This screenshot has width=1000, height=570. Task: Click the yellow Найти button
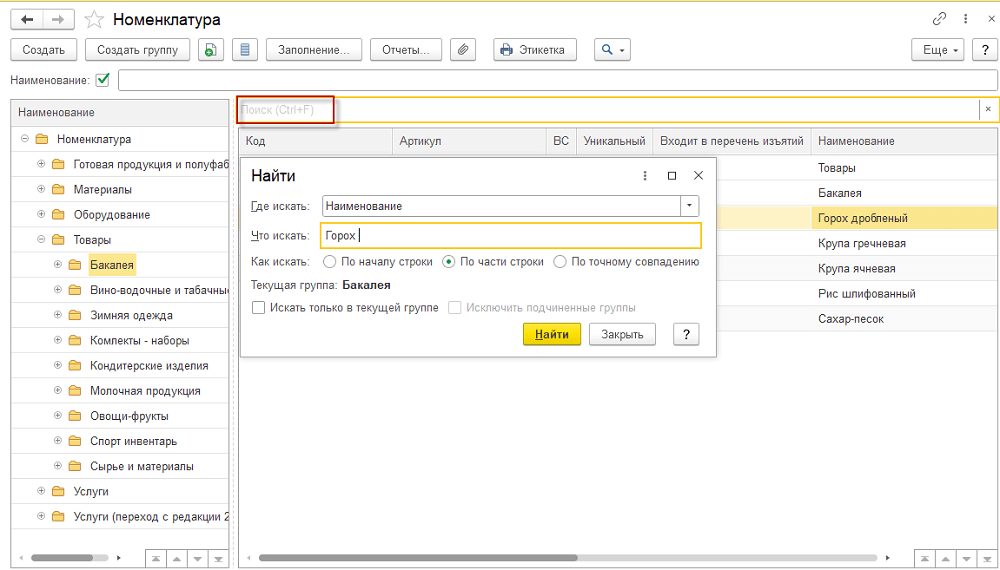(552, 334)
